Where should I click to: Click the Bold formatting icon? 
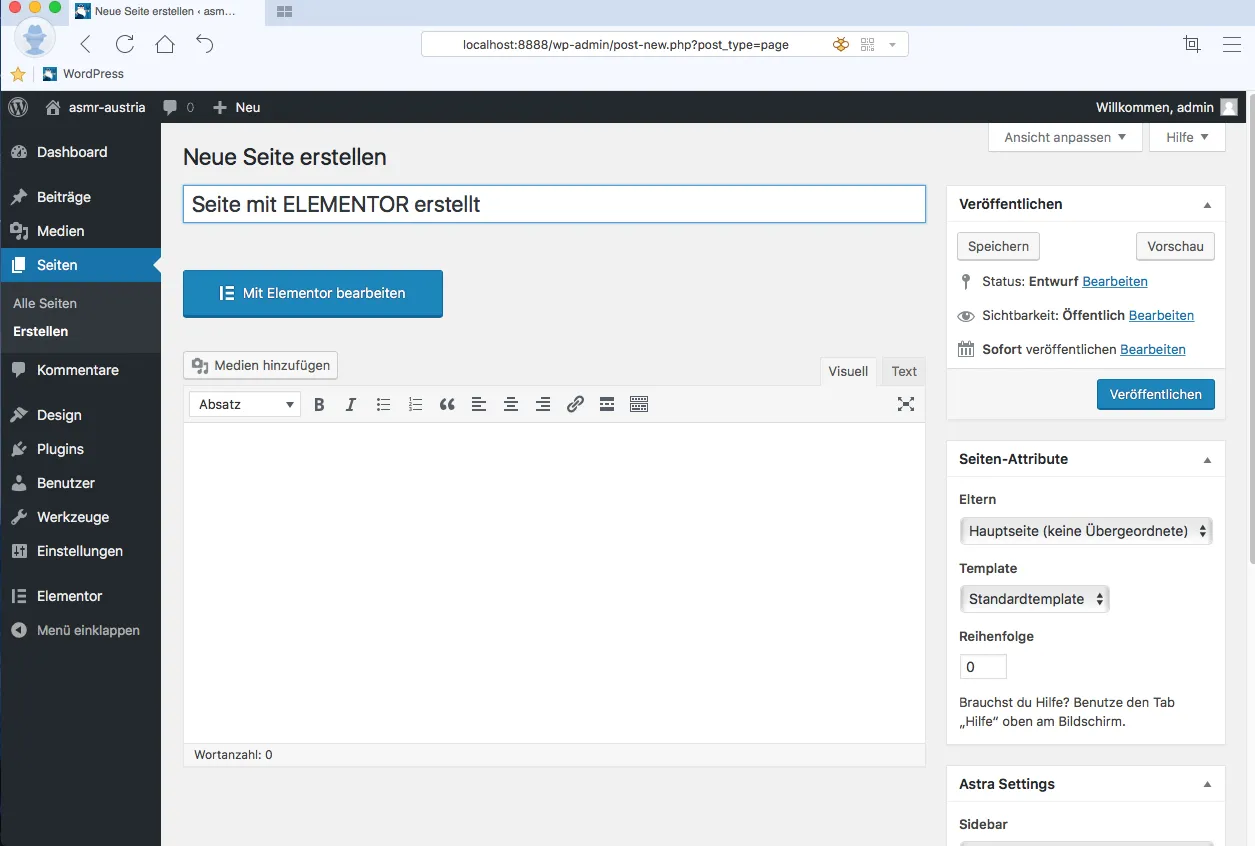point(319,404)
